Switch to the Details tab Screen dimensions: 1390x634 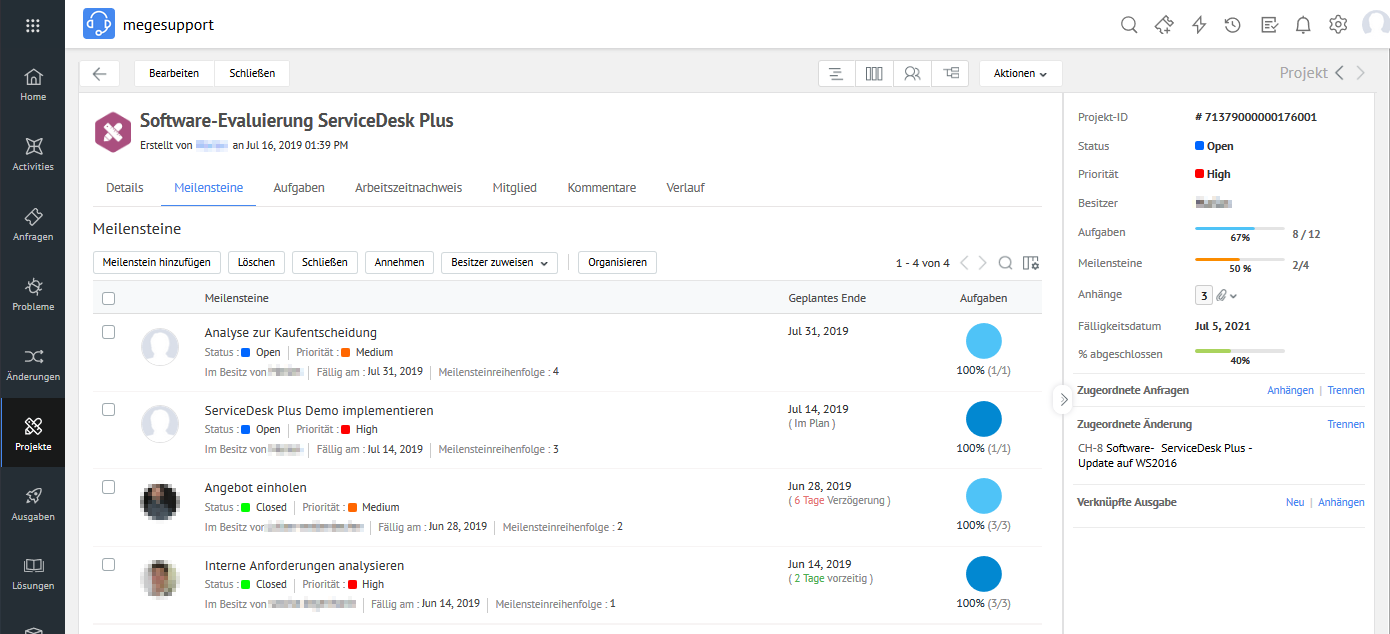[125, 187]
